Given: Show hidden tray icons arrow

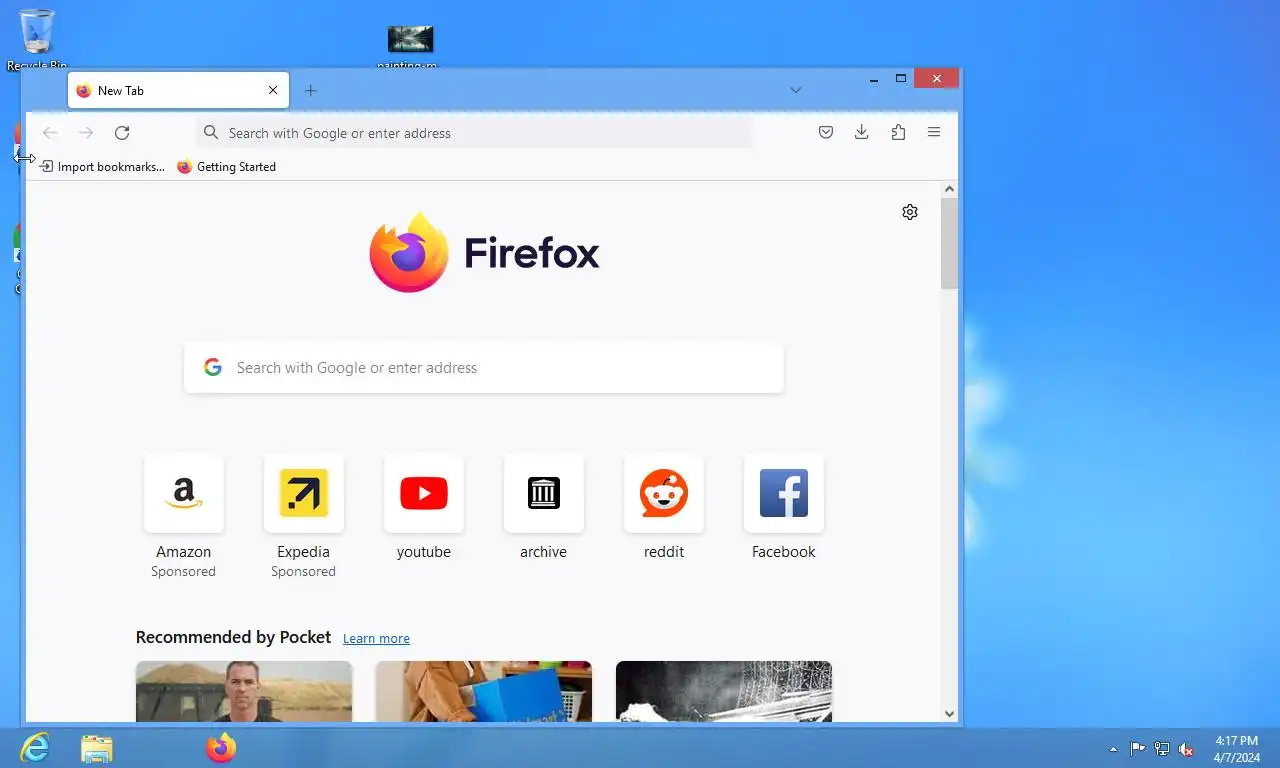Looking at the screenshot, I should coord(1114,749).
